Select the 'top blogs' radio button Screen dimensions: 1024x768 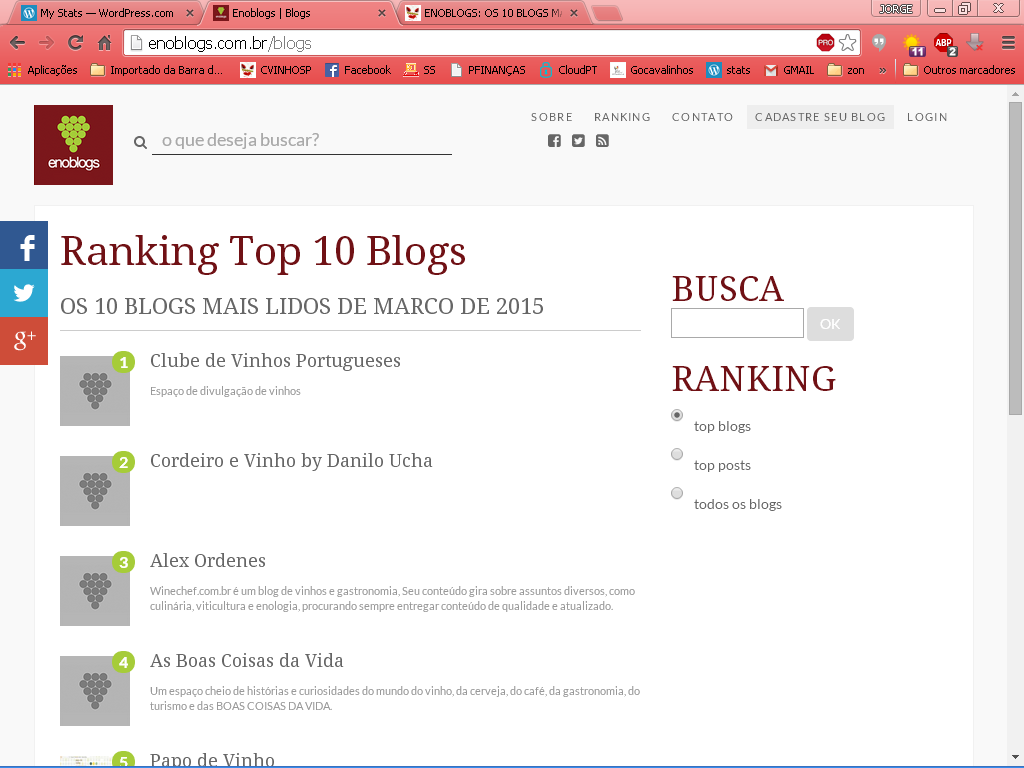(677, 415)
